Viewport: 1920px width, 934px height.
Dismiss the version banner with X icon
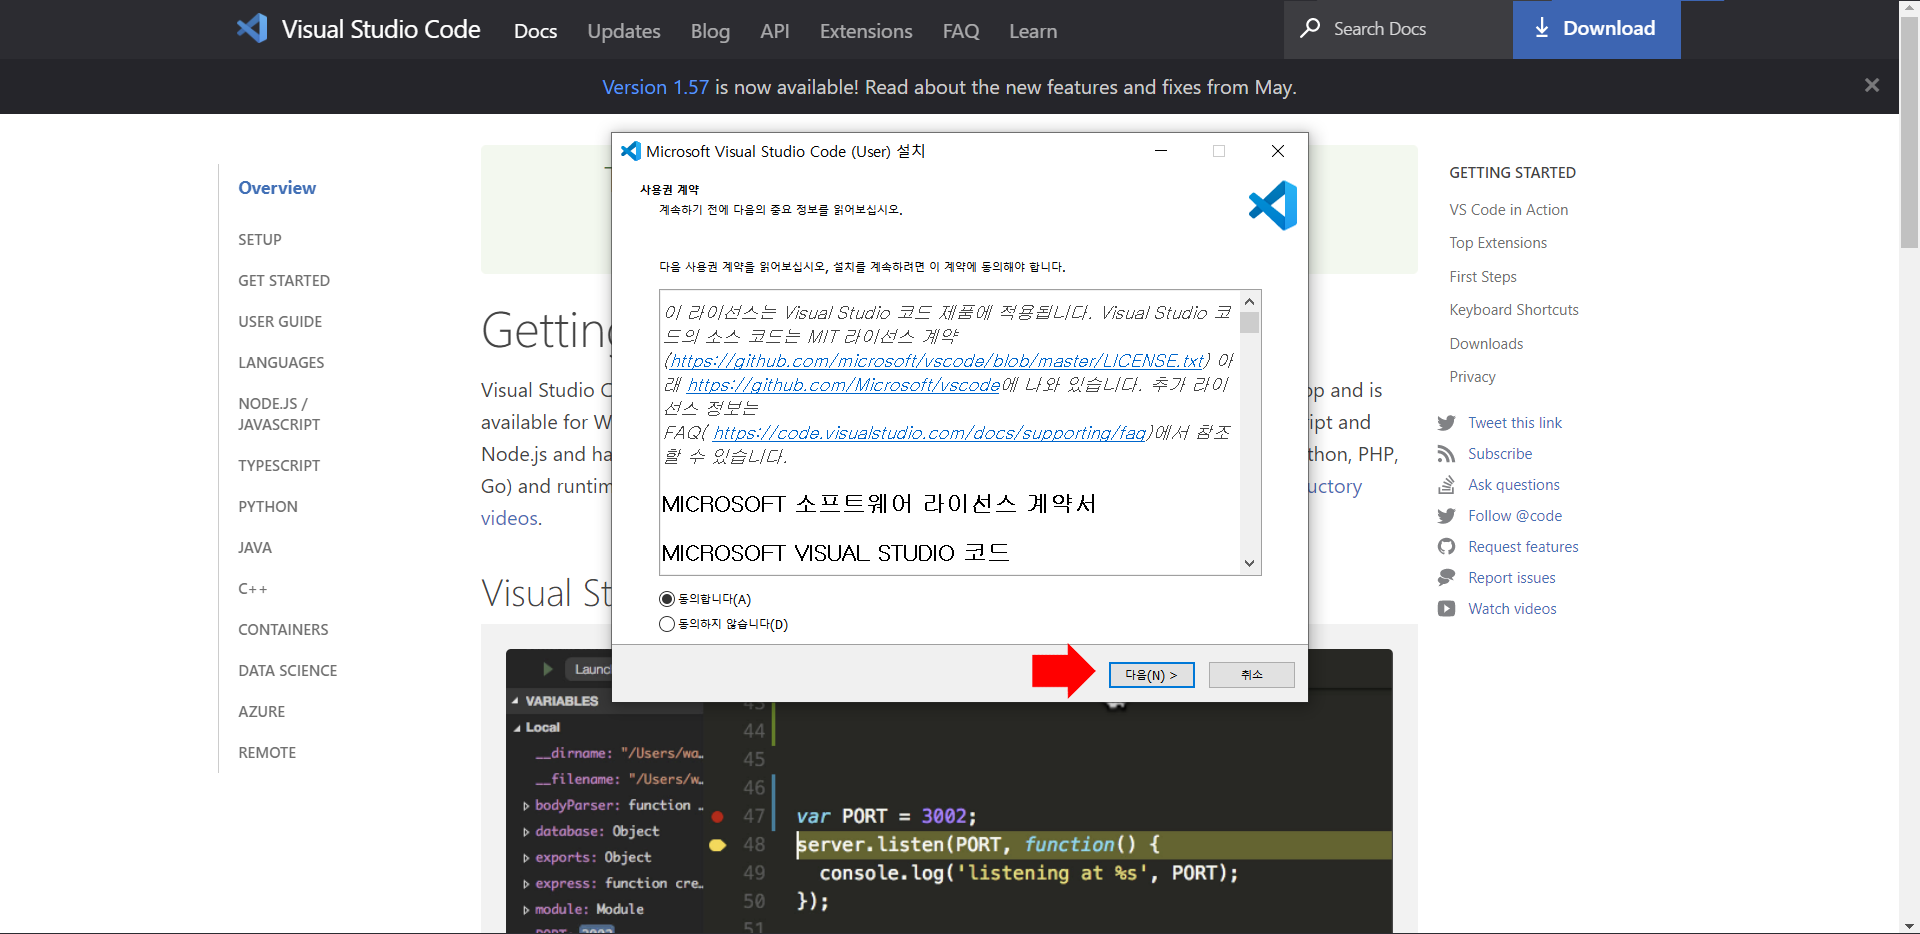[1872, 86]
